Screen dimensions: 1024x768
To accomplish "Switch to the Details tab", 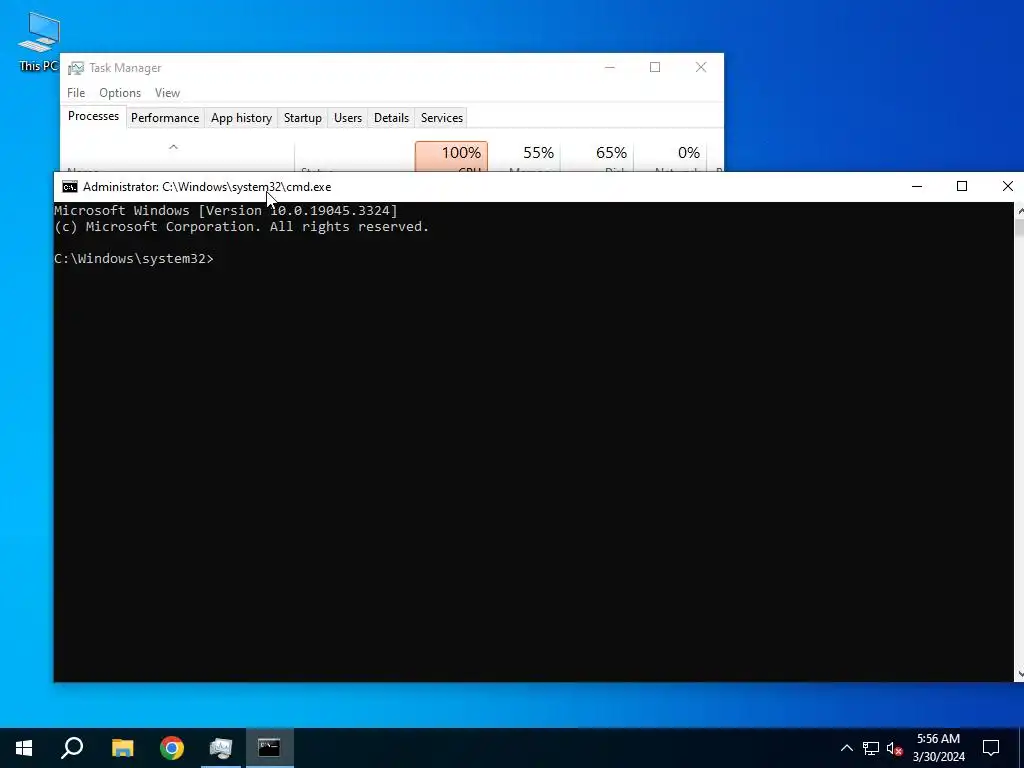I will point(391,118).
